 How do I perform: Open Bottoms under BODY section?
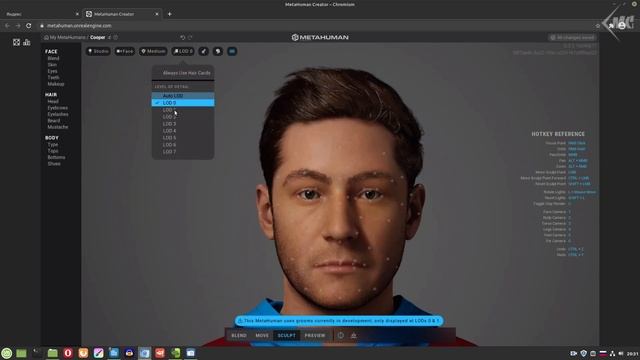pos(56,157)
